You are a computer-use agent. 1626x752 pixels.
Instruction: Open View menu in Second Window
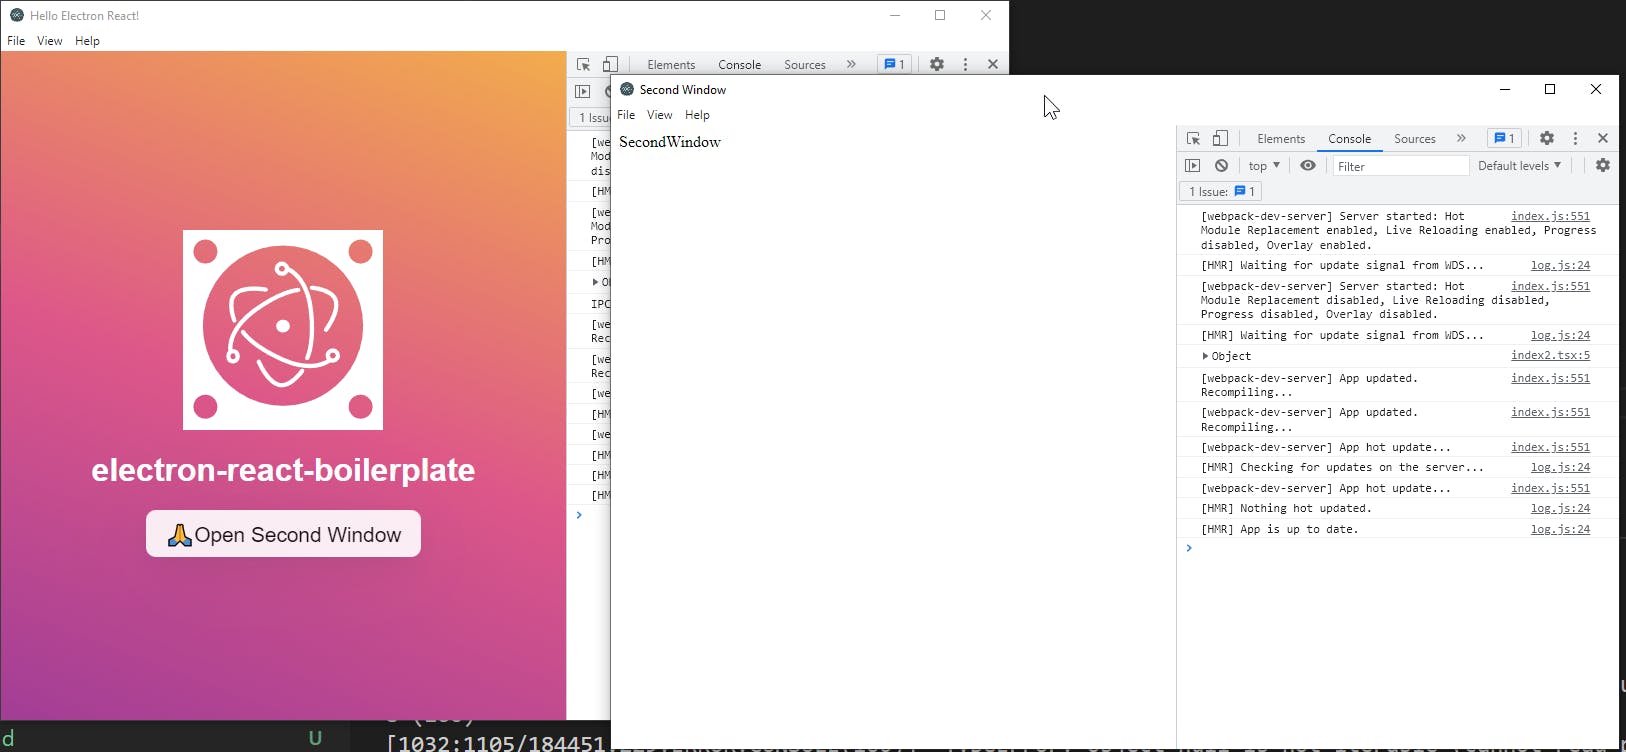660,115
